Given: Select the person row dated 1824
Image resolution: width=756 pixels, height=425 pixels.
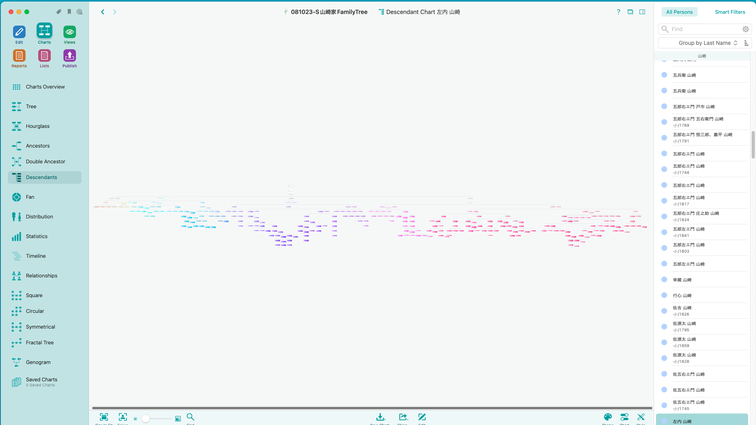Looking at the screenshot, I should click(x=702, y=217).
